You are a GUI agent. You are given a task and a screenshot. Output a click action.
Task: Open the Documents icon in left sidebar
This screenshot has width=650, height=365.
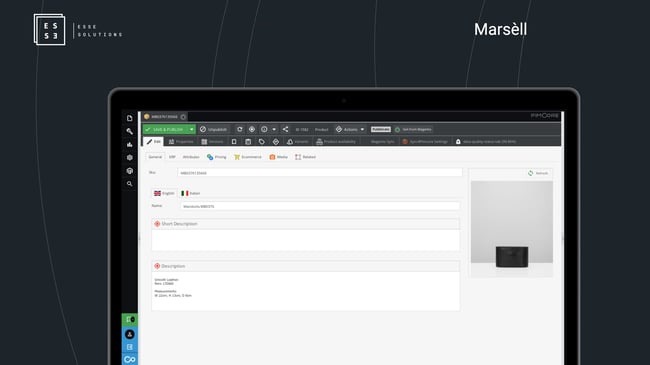[129, 118]
